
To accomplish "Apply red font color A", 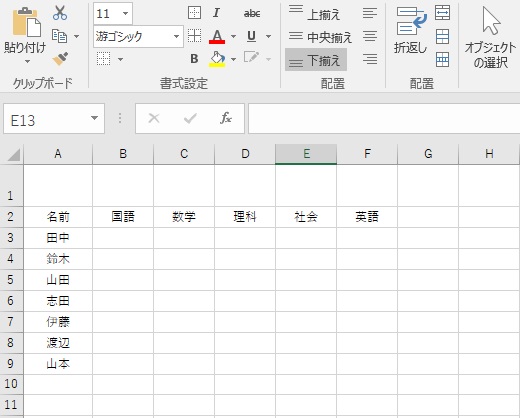I will (x=217, y=36).
